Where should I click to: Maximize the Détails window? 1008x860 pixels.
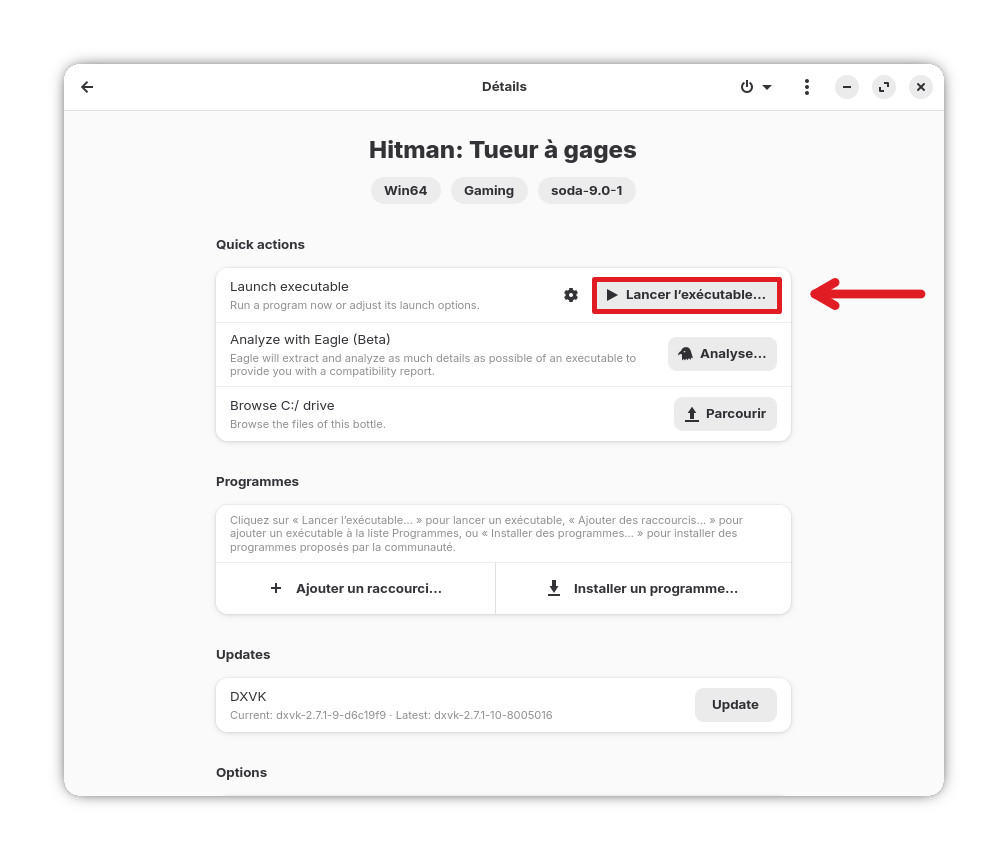tap(883, 87)
